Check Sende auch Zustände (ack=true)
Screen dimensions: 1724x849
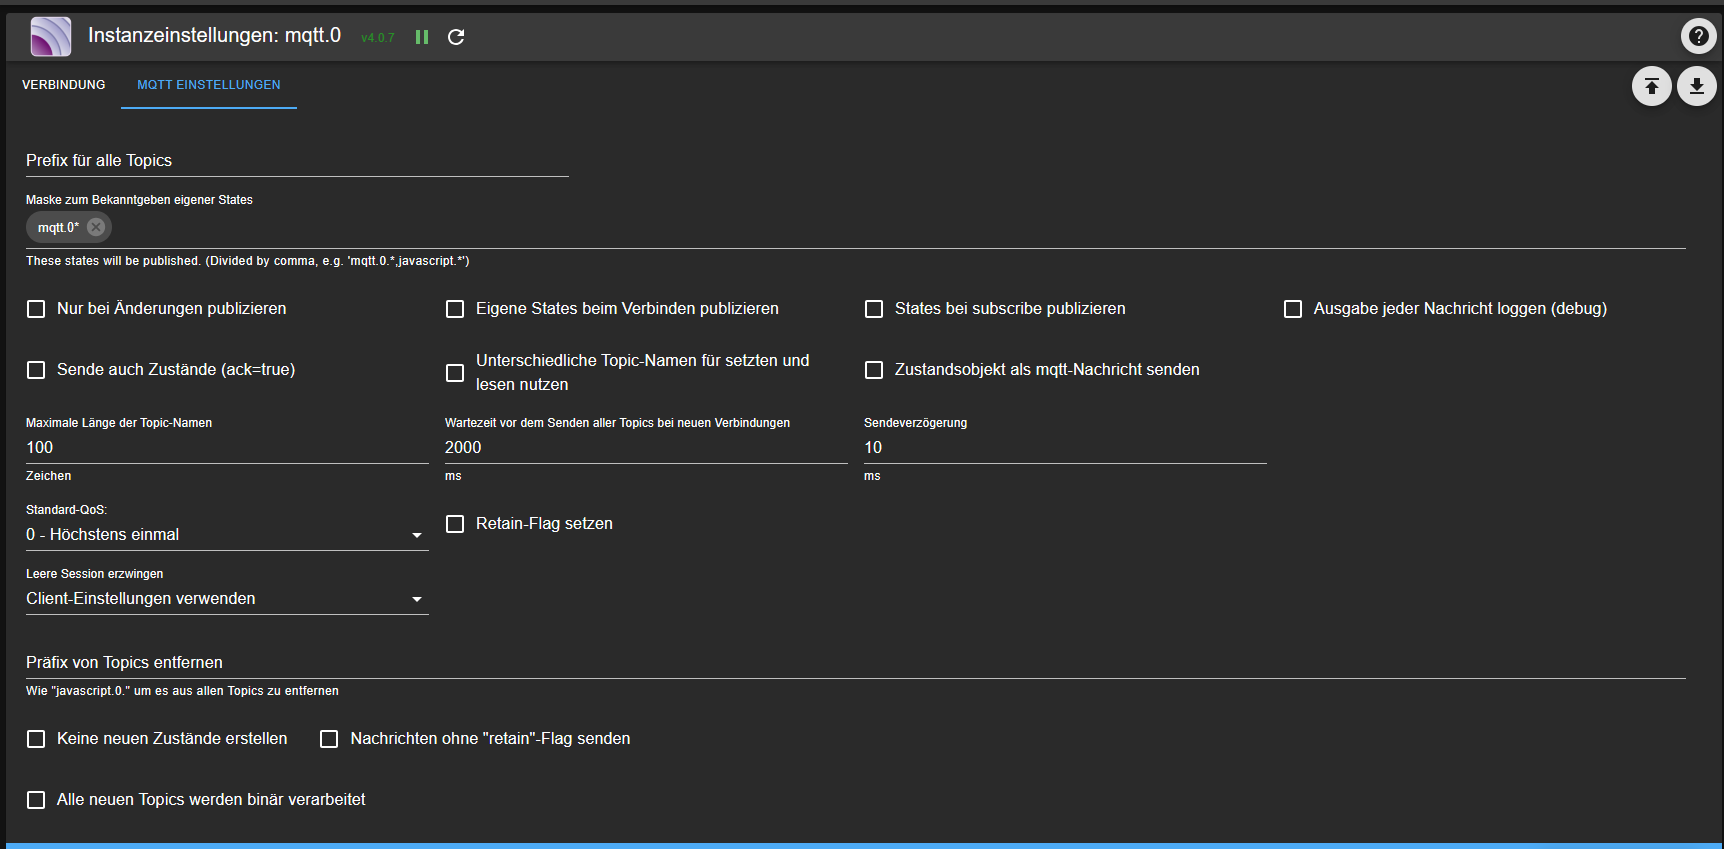coord(36,370)
